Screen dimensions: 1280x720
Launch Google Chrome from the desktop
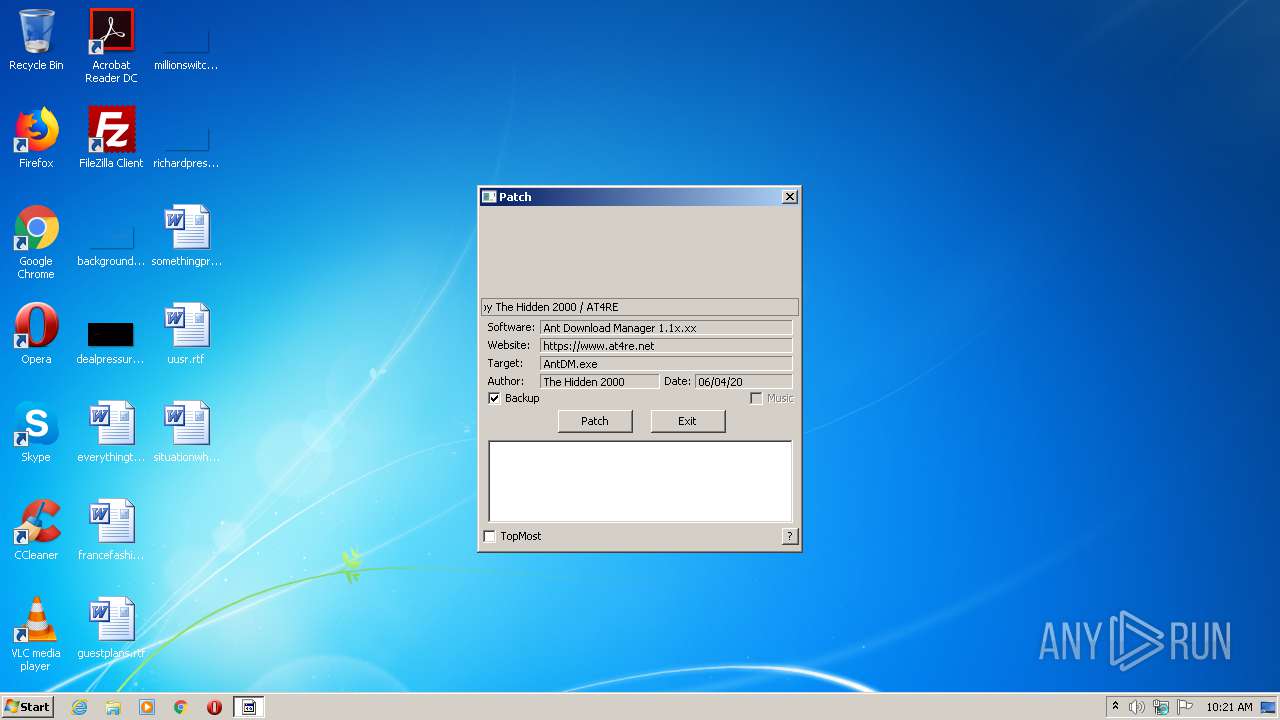click(x=36, y=243)
